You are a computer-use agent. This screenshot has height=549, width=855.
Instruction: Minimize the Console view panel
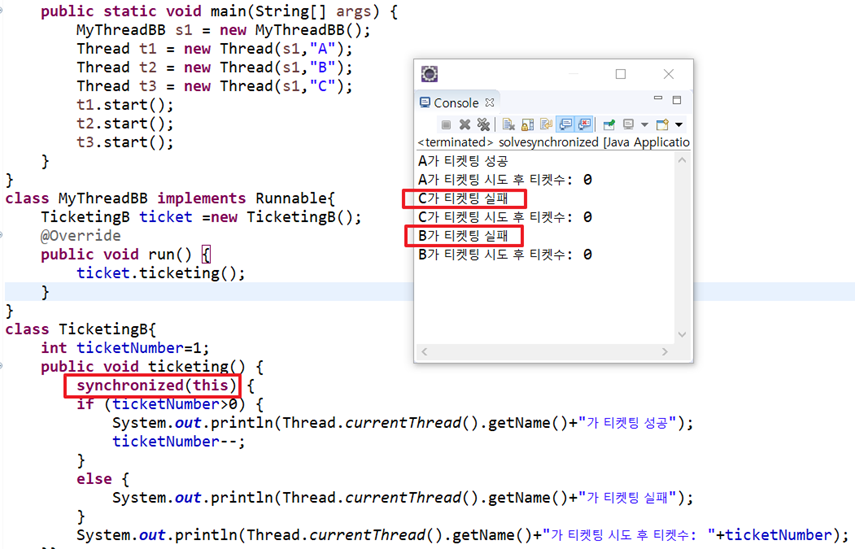coord(658,99)
